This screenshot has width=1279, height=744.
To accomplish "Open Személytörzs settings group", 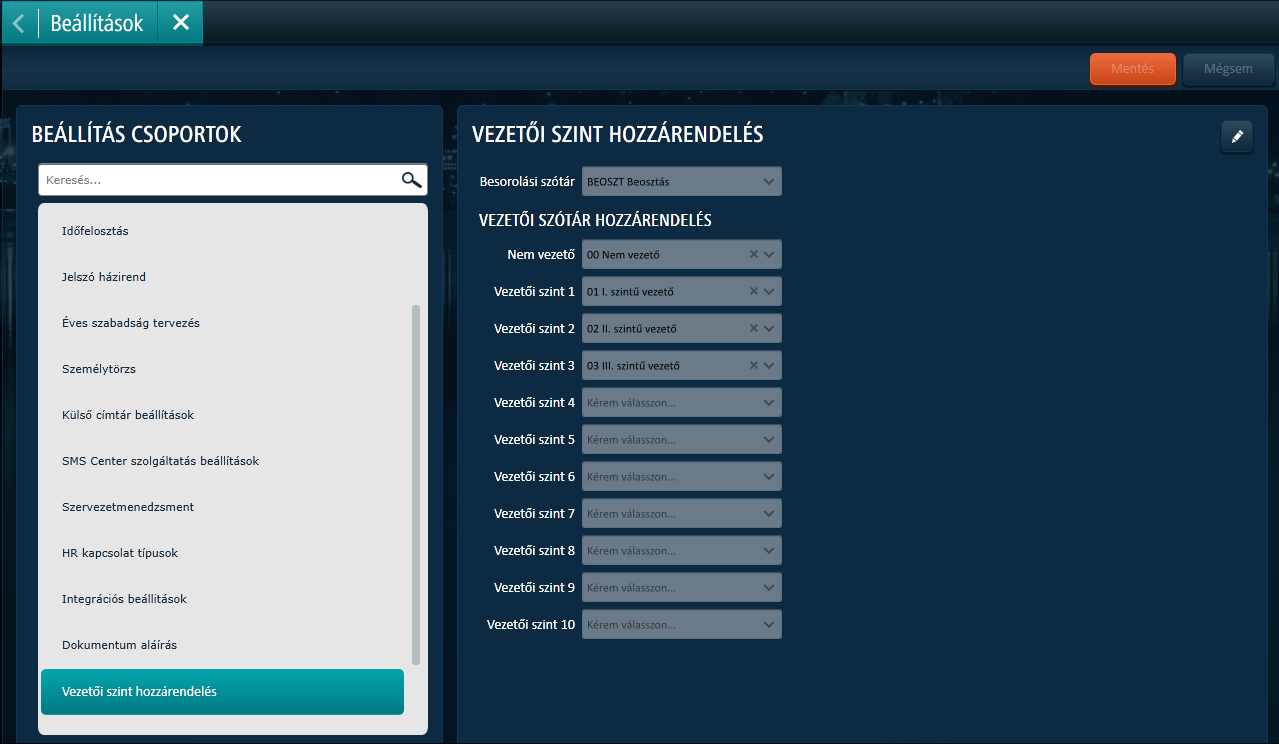I will 222,369.
